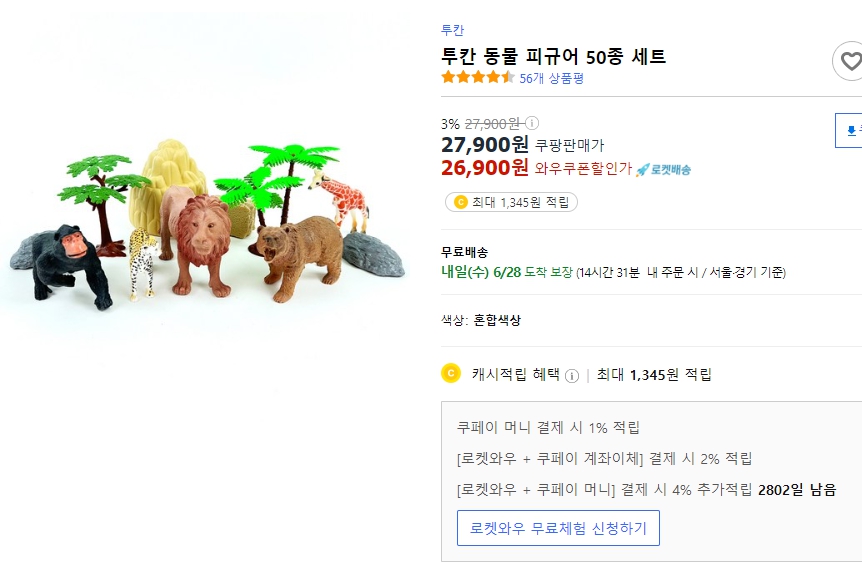Click the coin icon in the 최대 1,345원 적립 badge
Viewport: 862px width, 567px height.
point(460,202)
